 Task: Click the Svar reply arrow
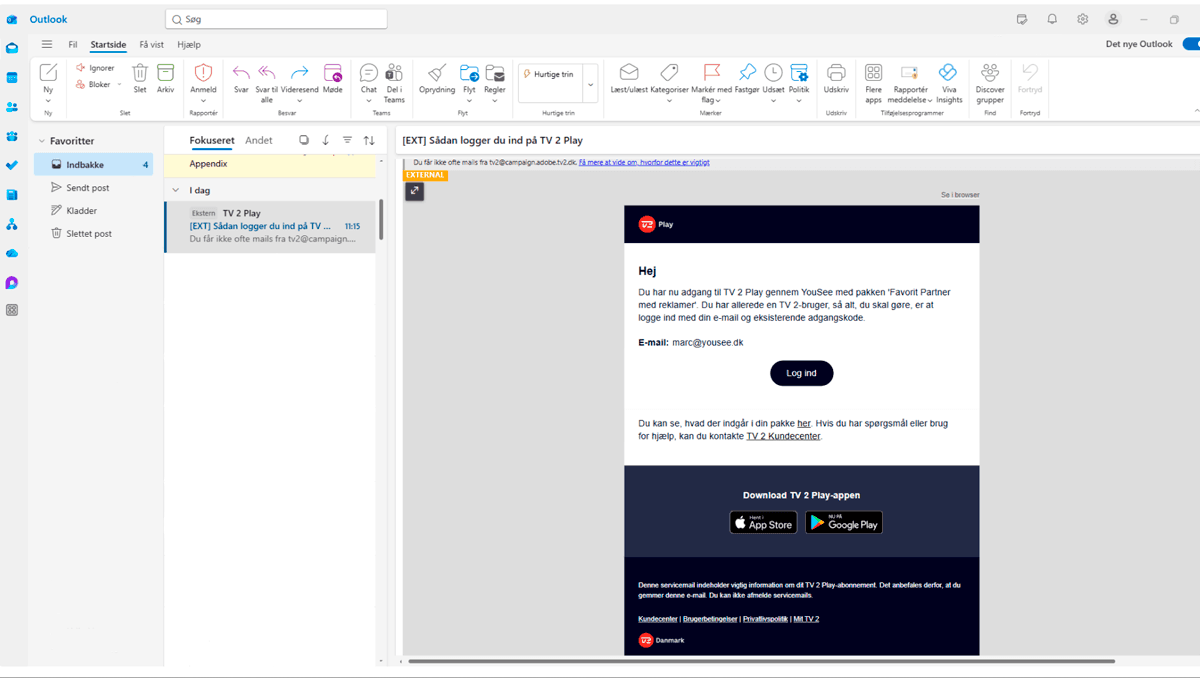(241, 74)
